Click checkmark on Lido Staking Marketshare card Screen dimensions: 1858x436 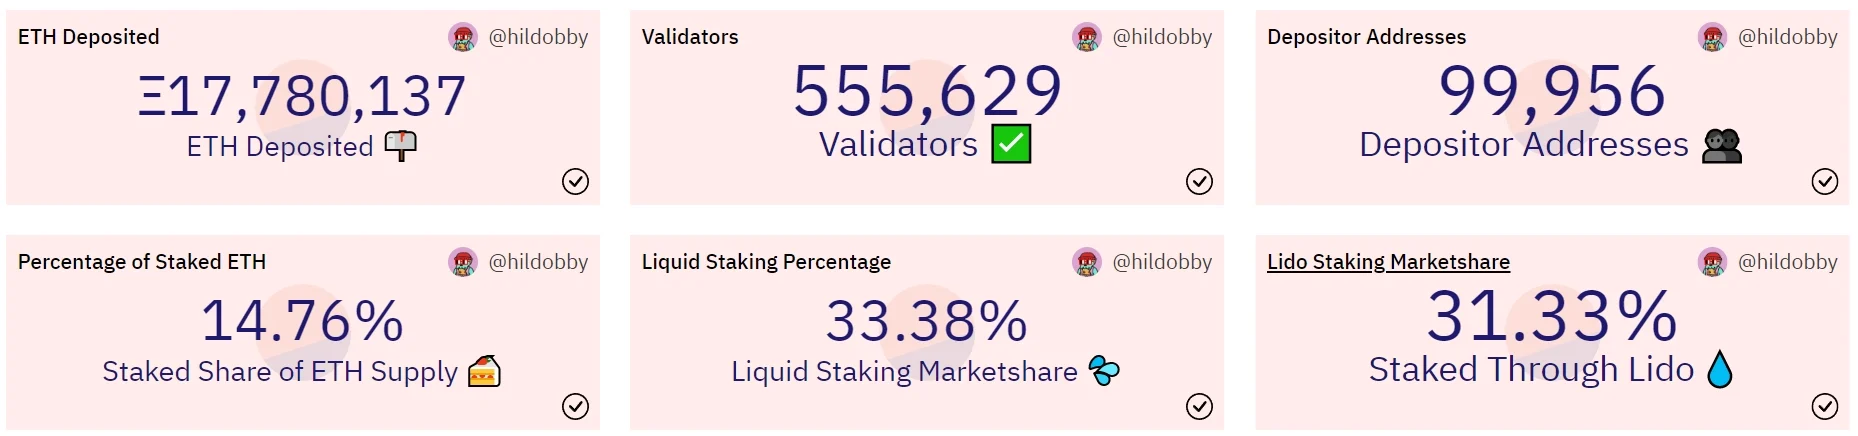[x=1825, y=406]
